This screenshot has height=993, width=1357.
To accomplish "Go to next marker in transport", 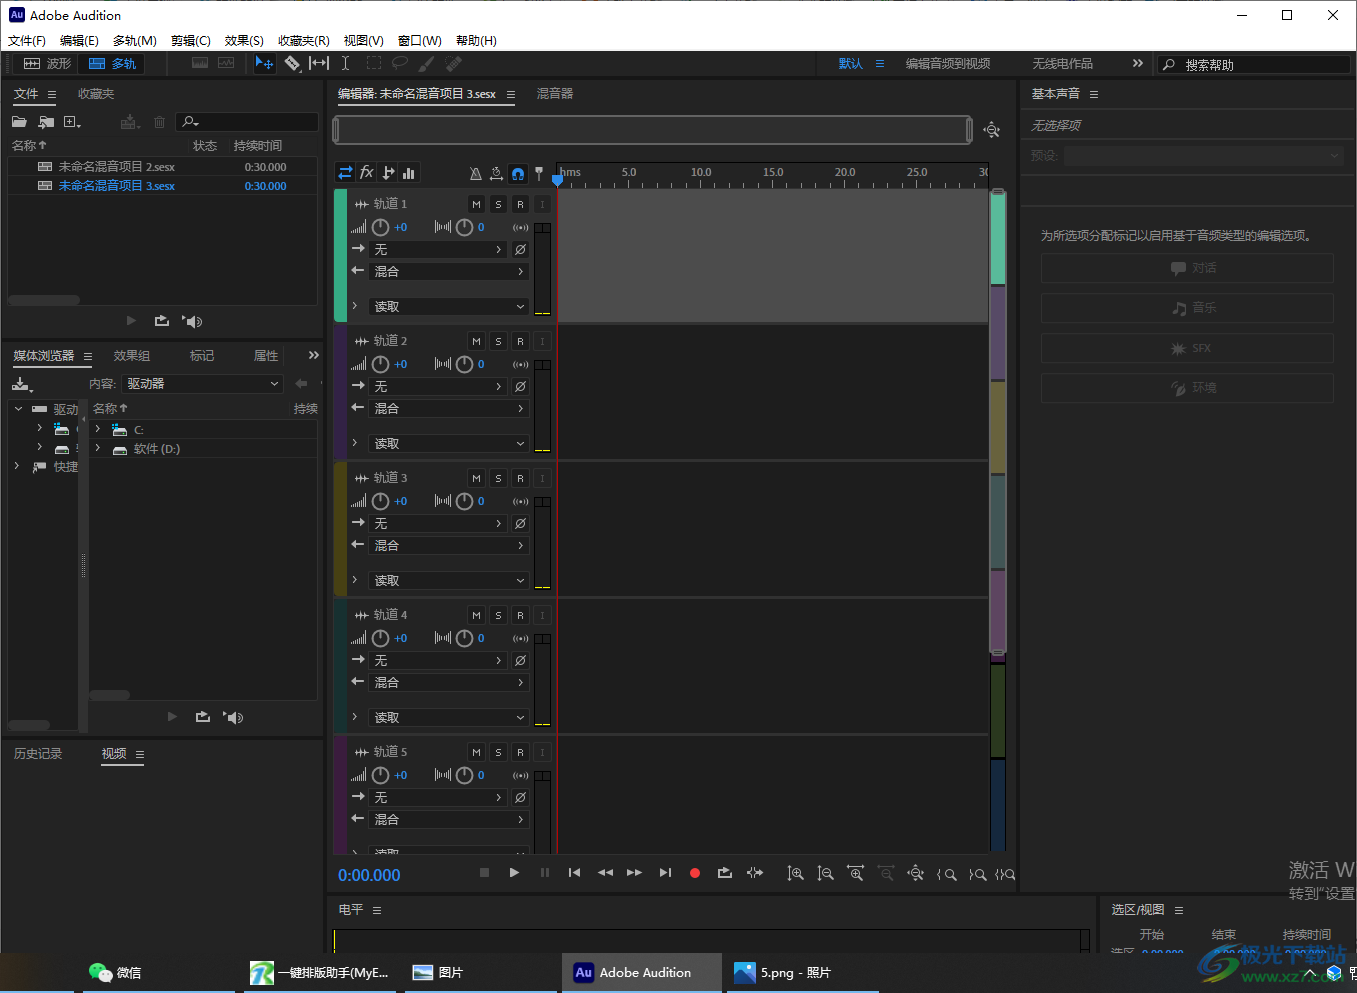I will [665, 872].
